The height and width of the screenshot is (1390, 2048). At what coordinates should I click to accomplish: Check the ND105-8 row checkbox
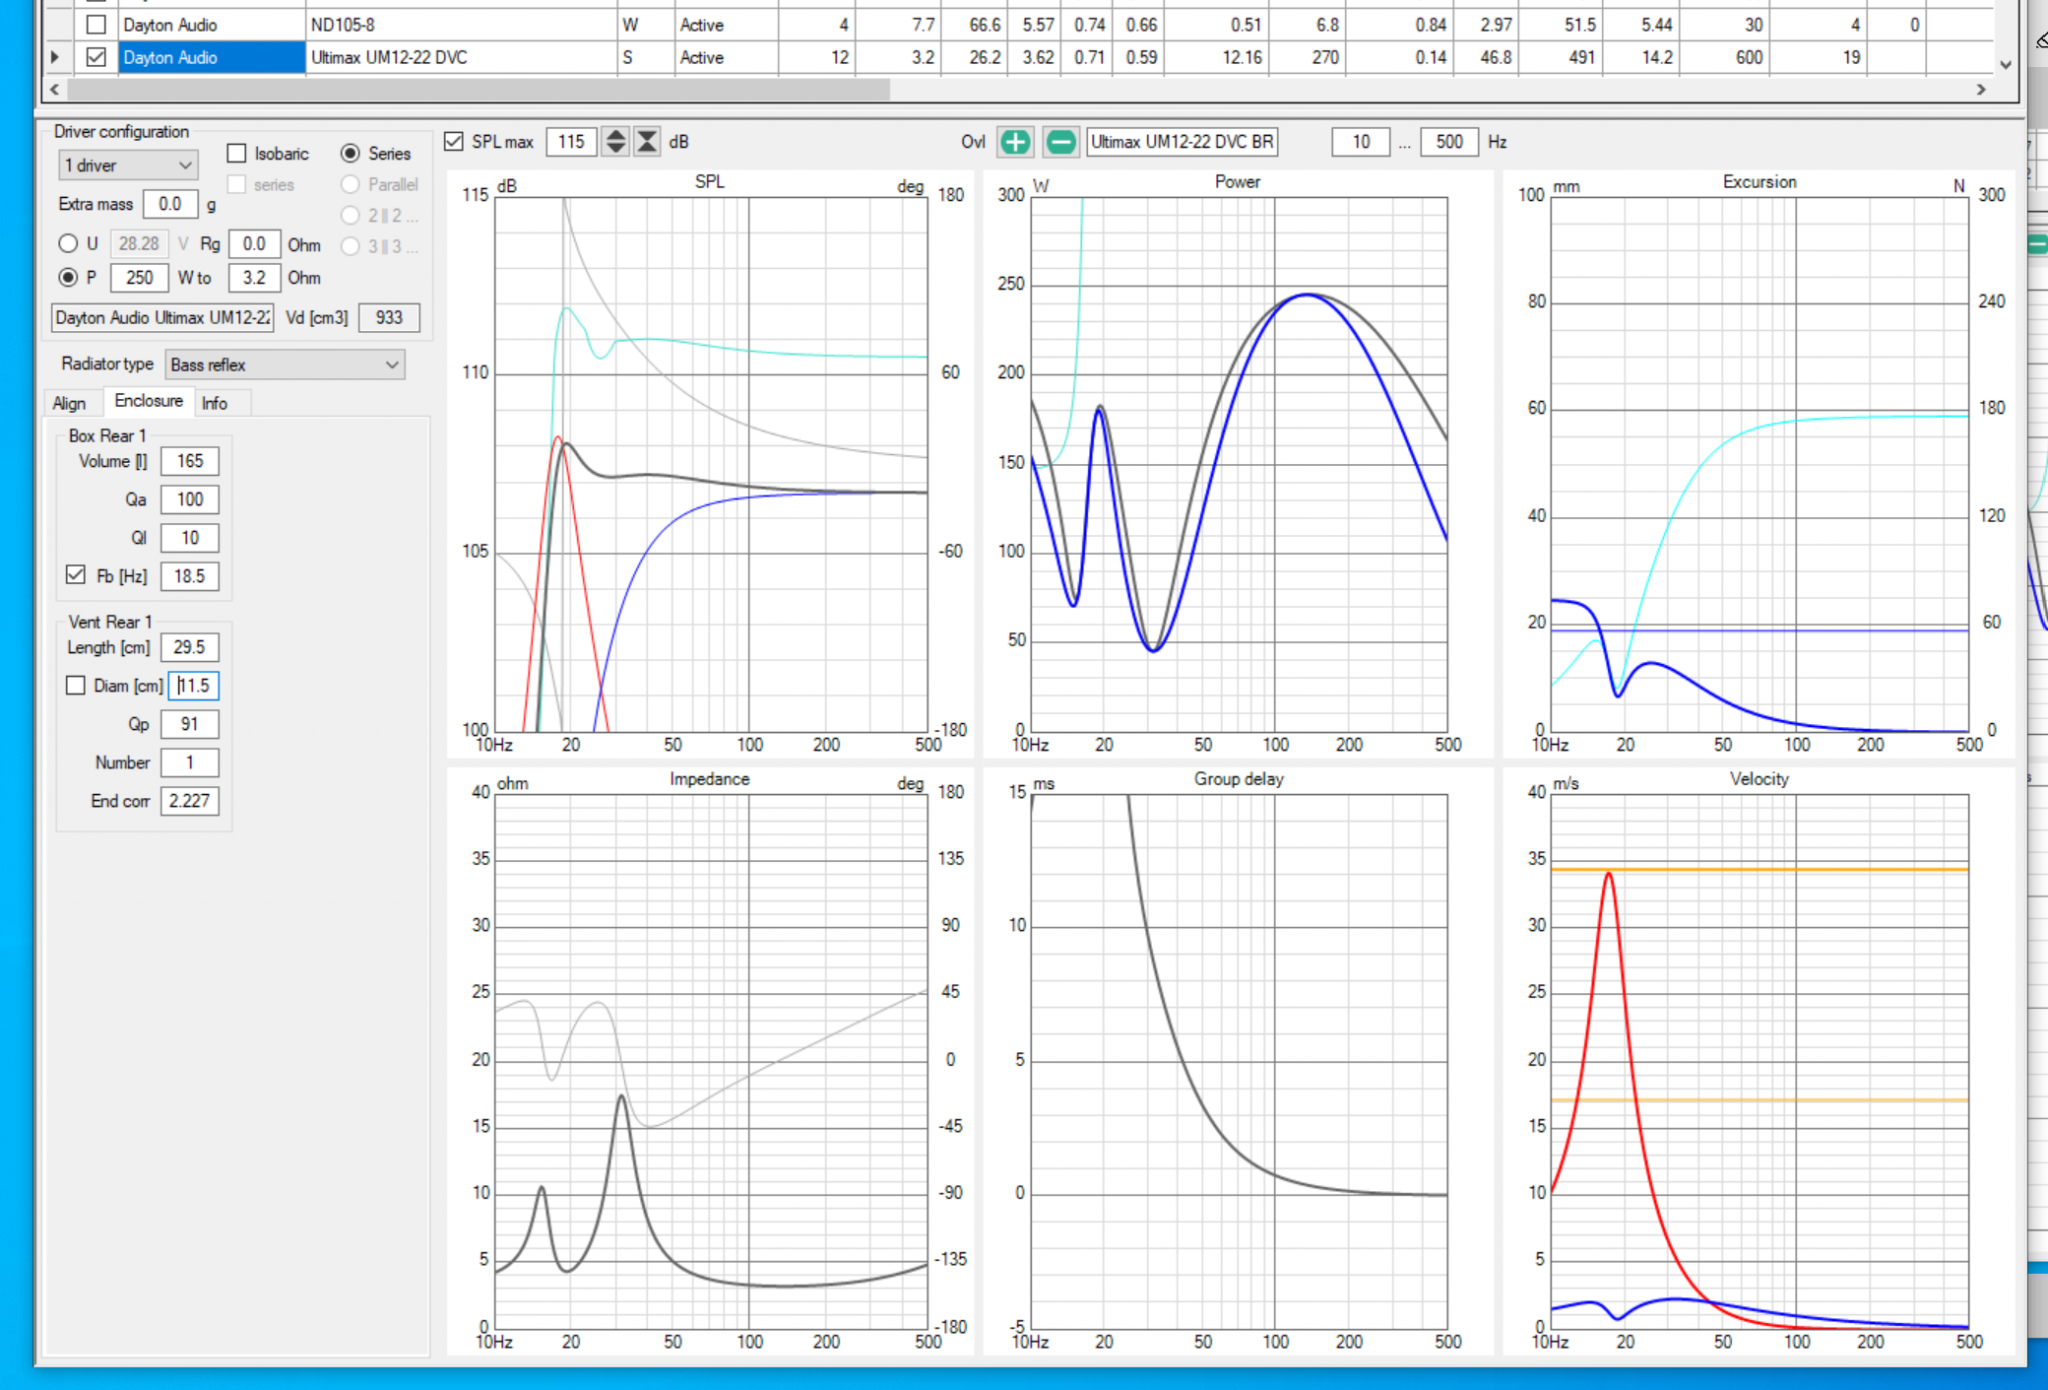96,24
